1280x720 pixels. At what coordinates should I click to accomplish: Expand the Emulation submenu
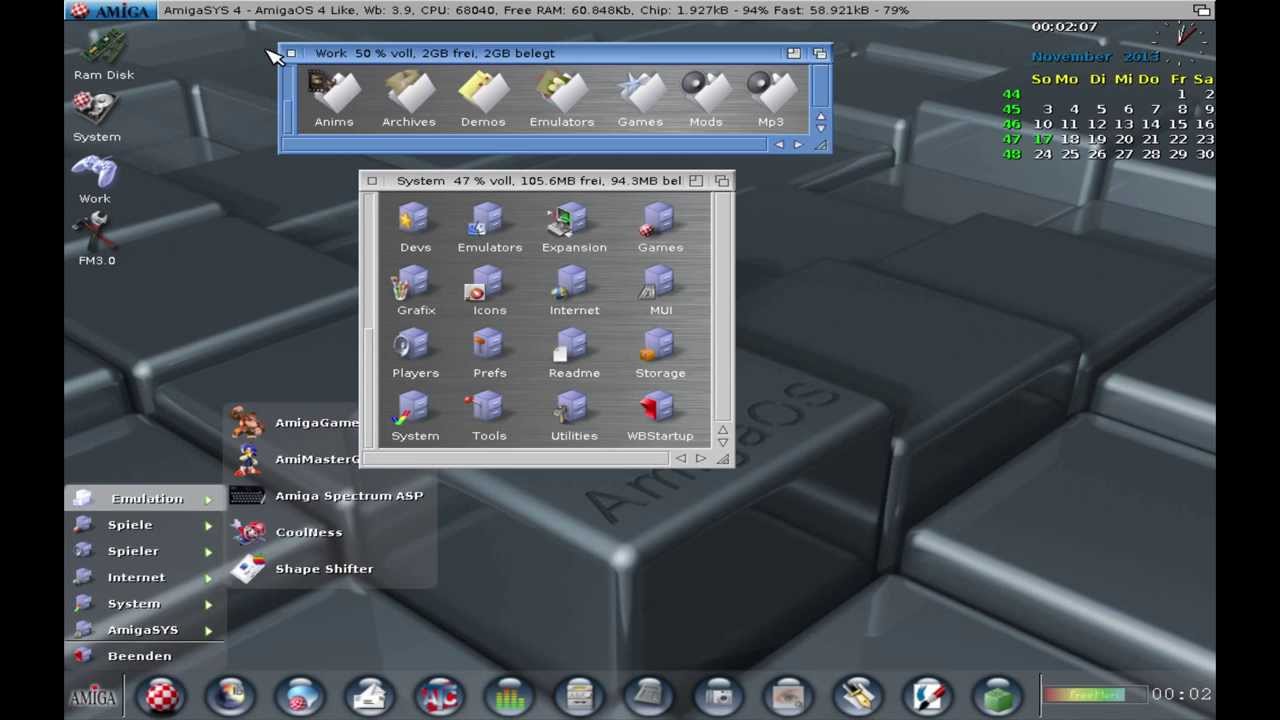tap(147, 498)
